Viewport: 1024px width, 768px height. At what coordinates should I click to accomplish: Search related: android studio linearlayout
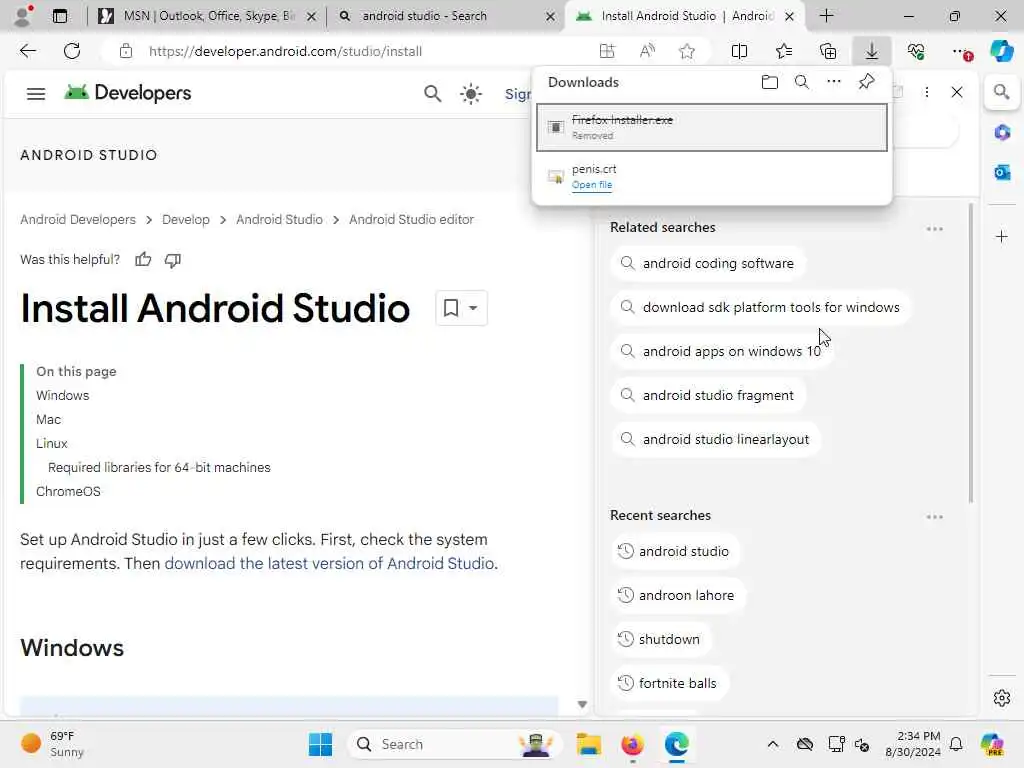tap(716, 439)
